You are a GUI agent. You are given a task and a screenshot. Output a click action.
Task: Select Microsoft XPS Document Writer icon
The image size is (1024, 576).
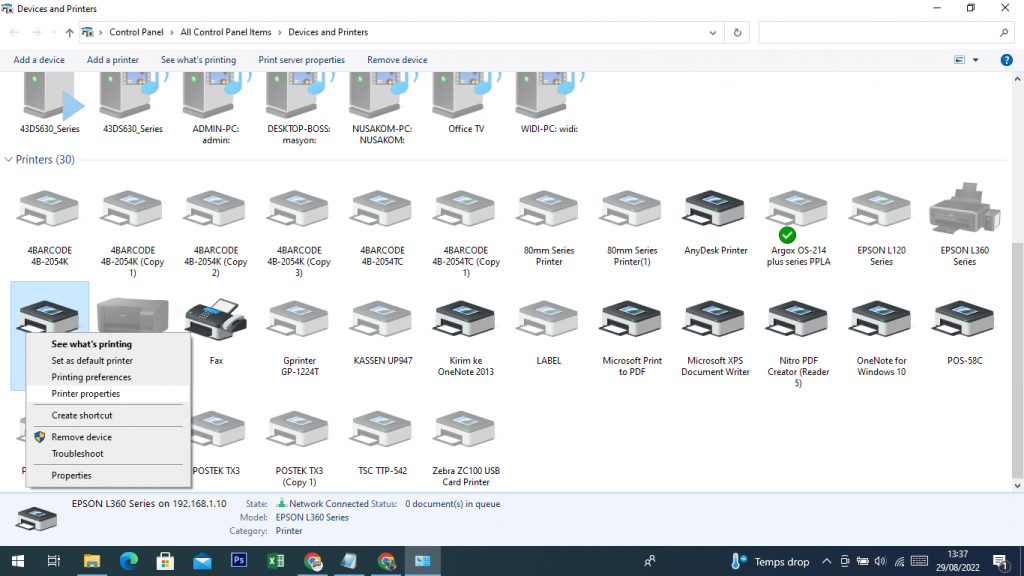714,321
